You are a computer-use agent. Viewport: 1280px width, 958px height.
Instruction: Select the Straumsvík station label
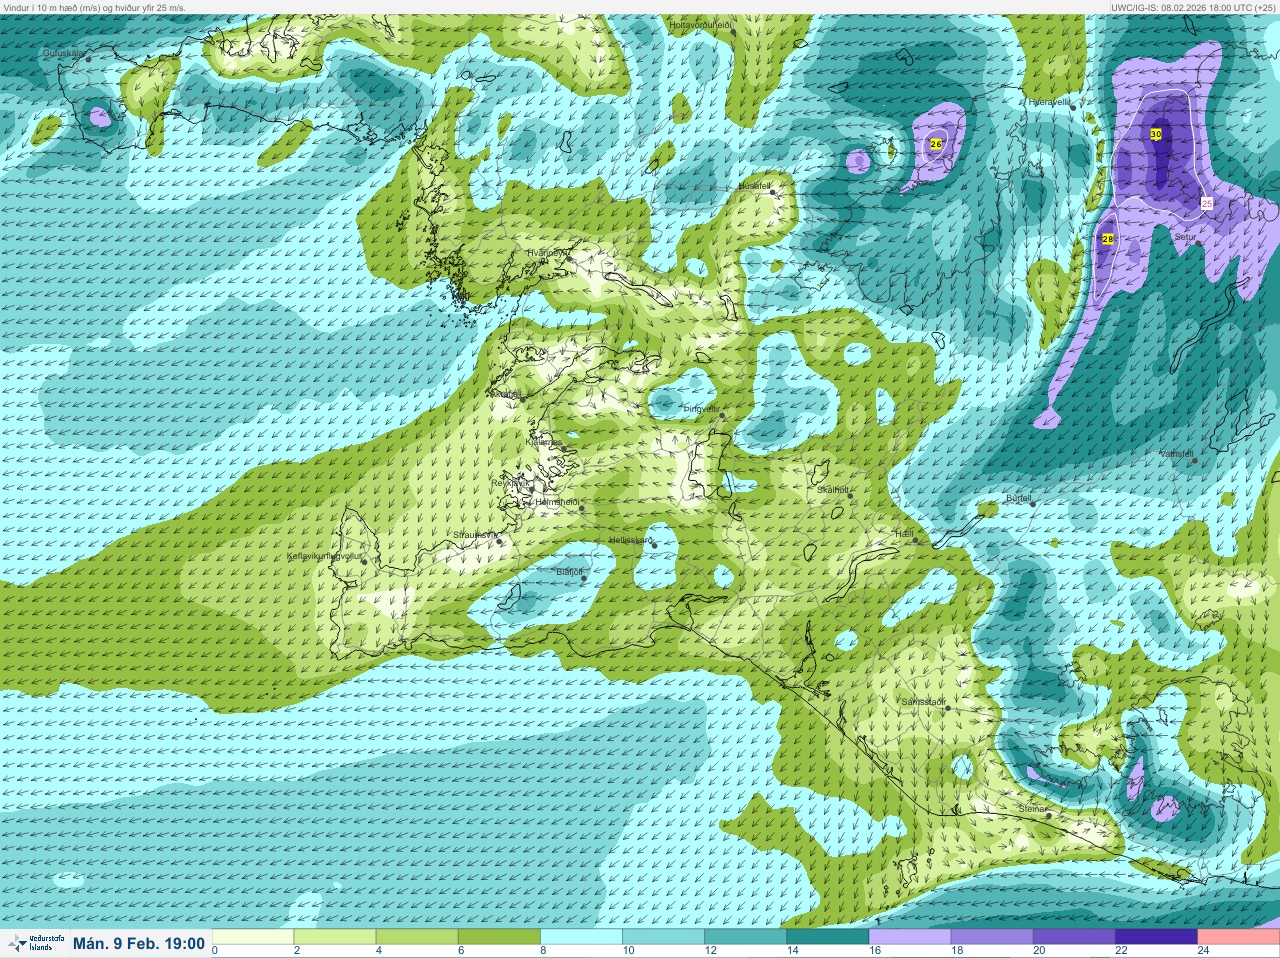tap(474, 535)
